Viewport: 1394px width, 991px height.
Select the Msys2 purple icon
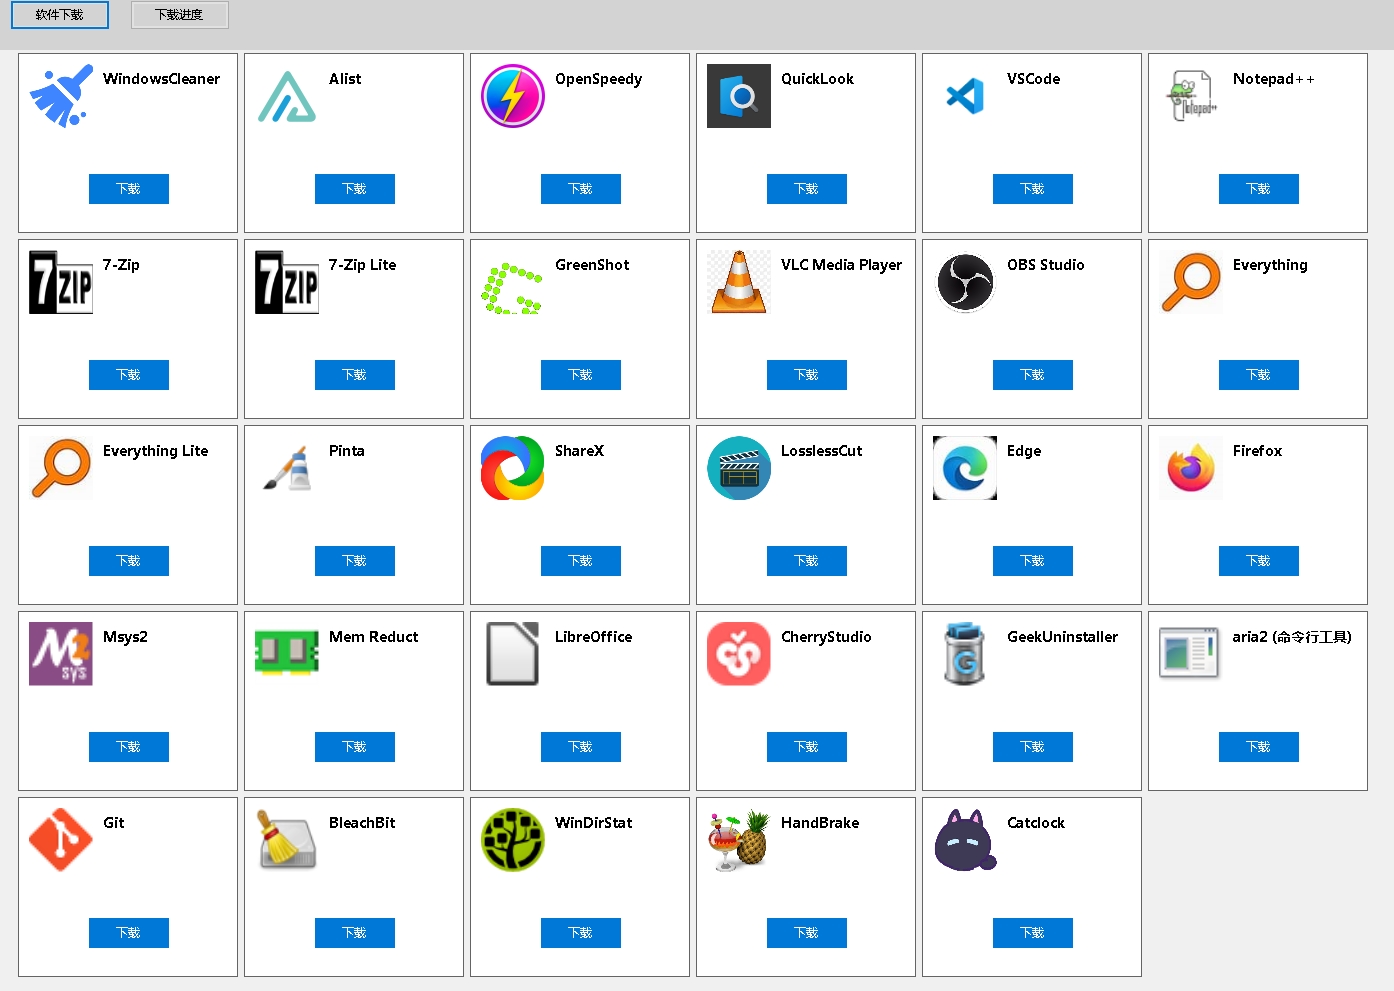(61, 654)
